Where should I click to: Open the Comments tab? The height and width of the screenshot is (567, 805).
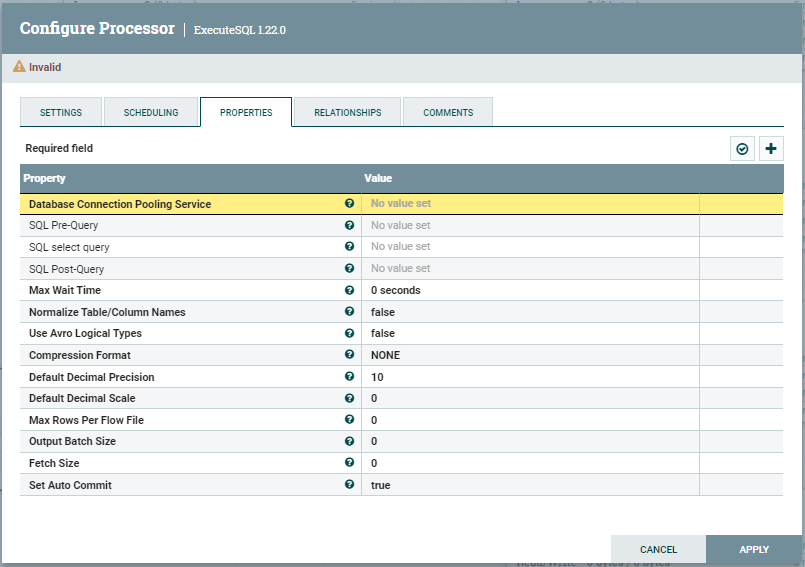tap(448, 112)
